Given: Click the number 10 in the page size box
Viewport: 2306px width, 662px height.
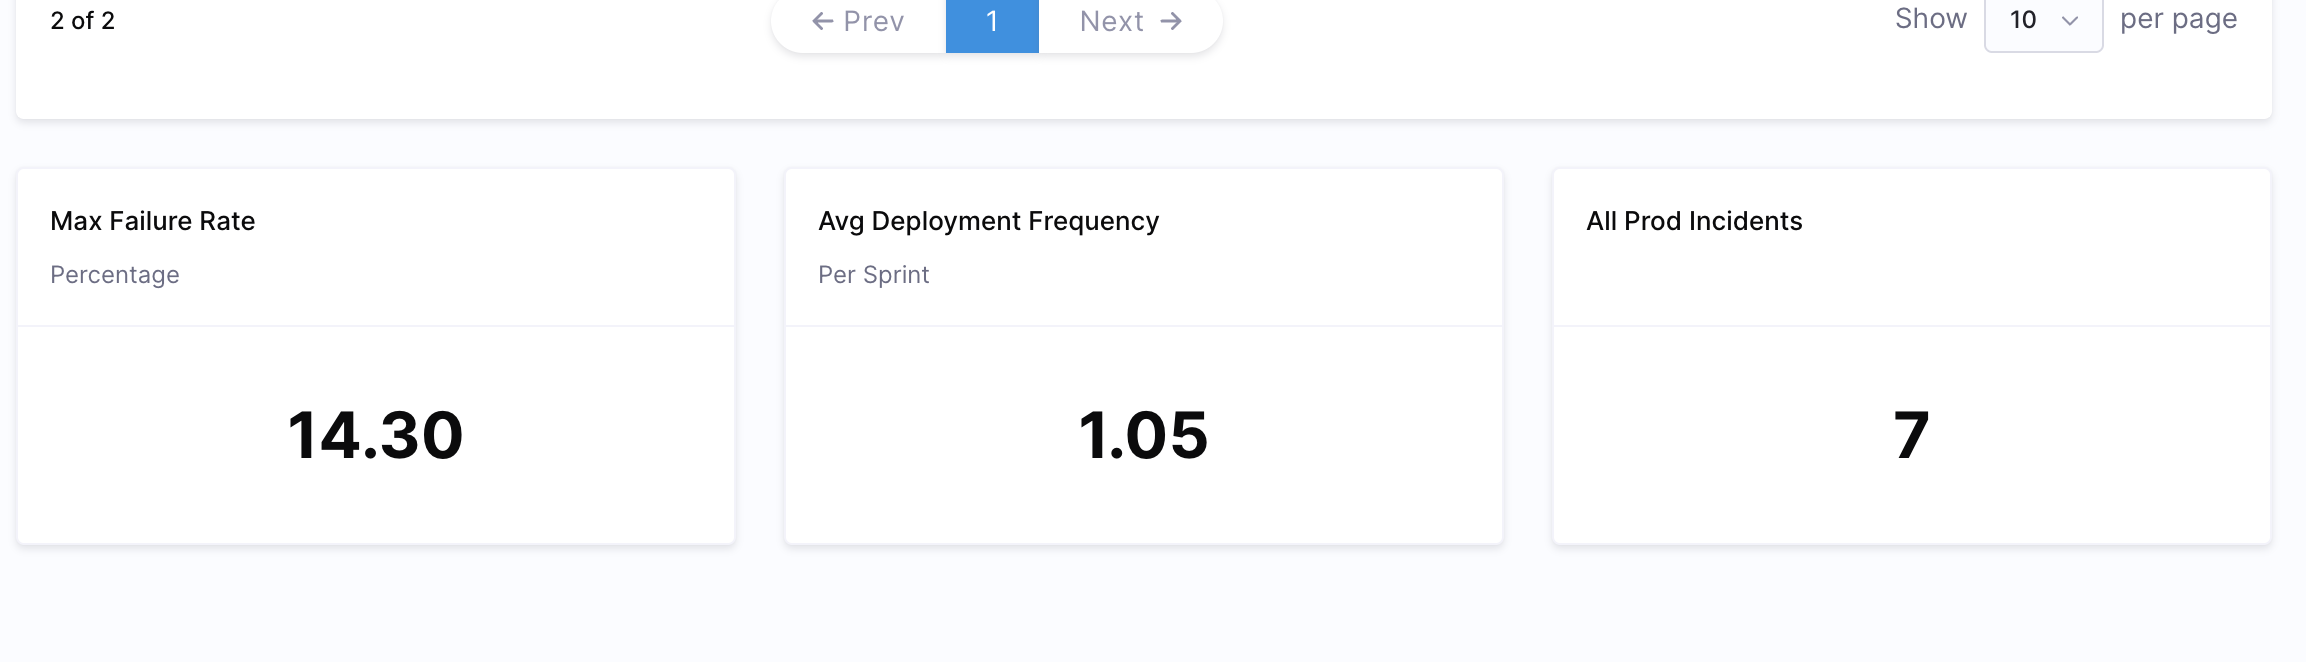Looking at the screenshot, I should [x=2023, y=20].
